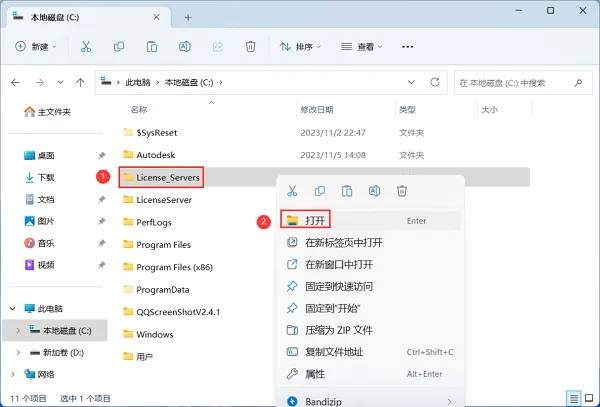The image size is (600, 407).
Task: Click 此电脑 in the address bar
Action: 138,83
